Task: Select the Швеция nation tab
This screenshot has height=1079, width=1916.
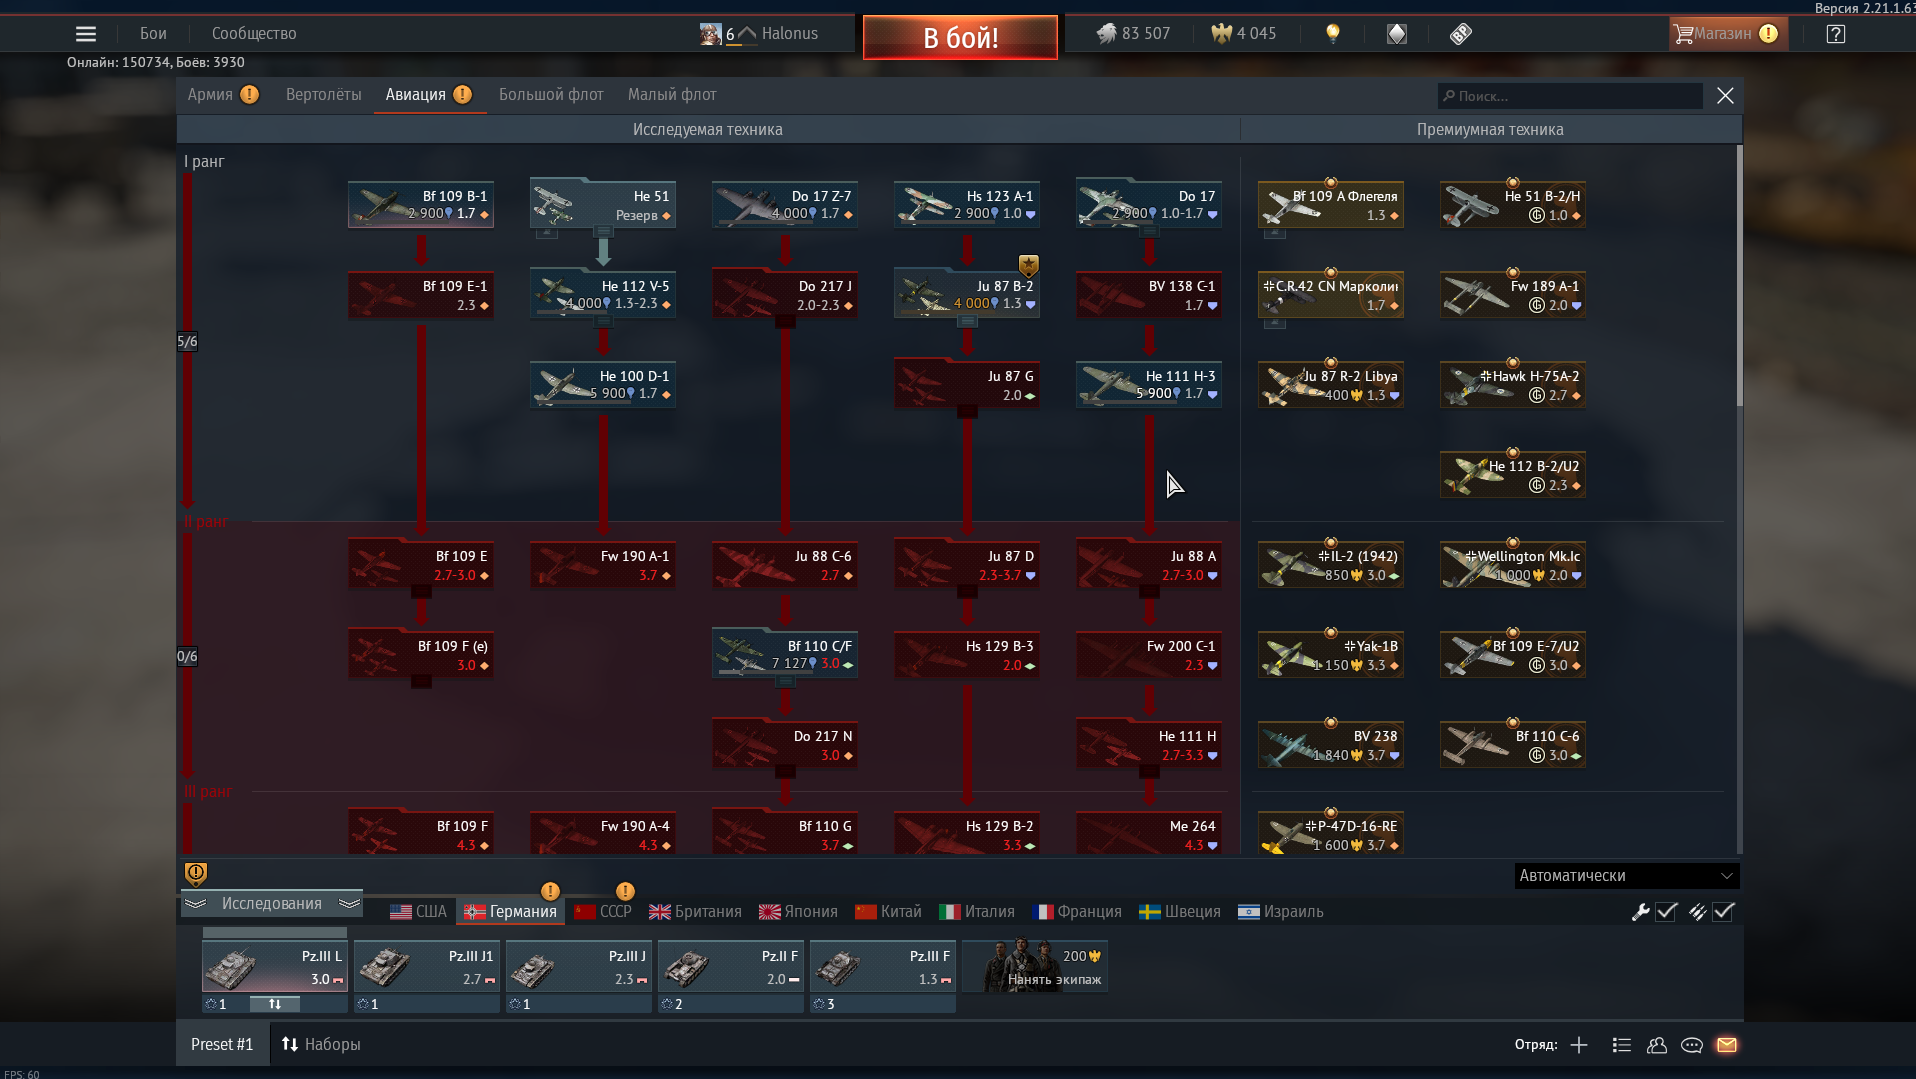Action: pyautogui.click(x=1180, y=912)
